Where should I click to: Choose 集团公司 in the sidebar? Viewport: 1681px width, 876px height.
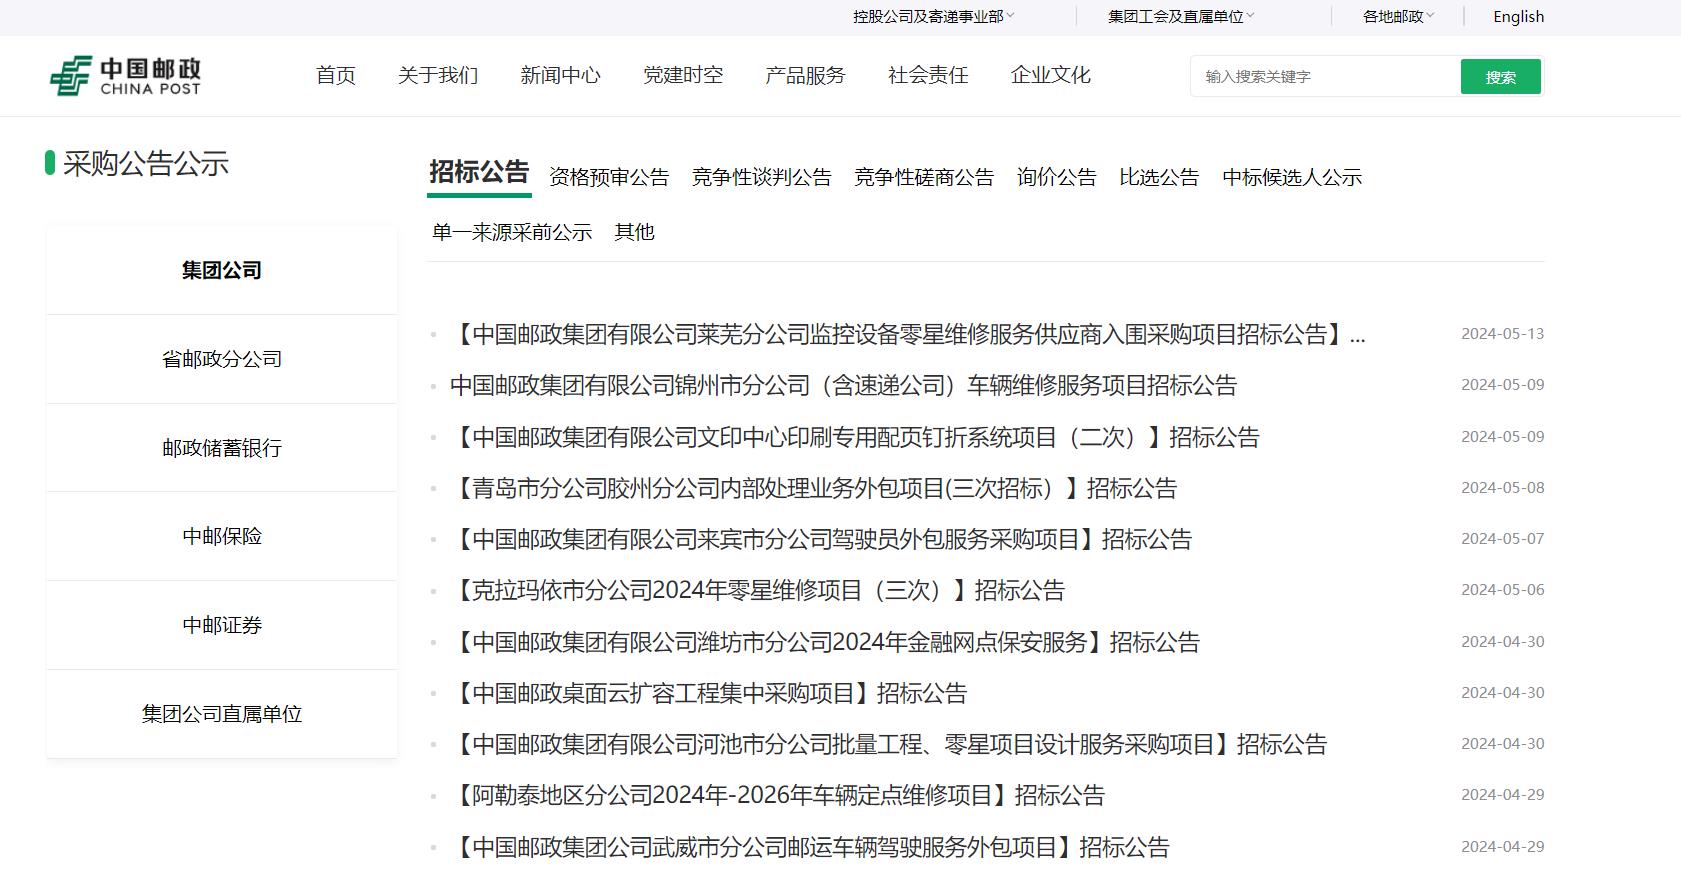[222, 270]
